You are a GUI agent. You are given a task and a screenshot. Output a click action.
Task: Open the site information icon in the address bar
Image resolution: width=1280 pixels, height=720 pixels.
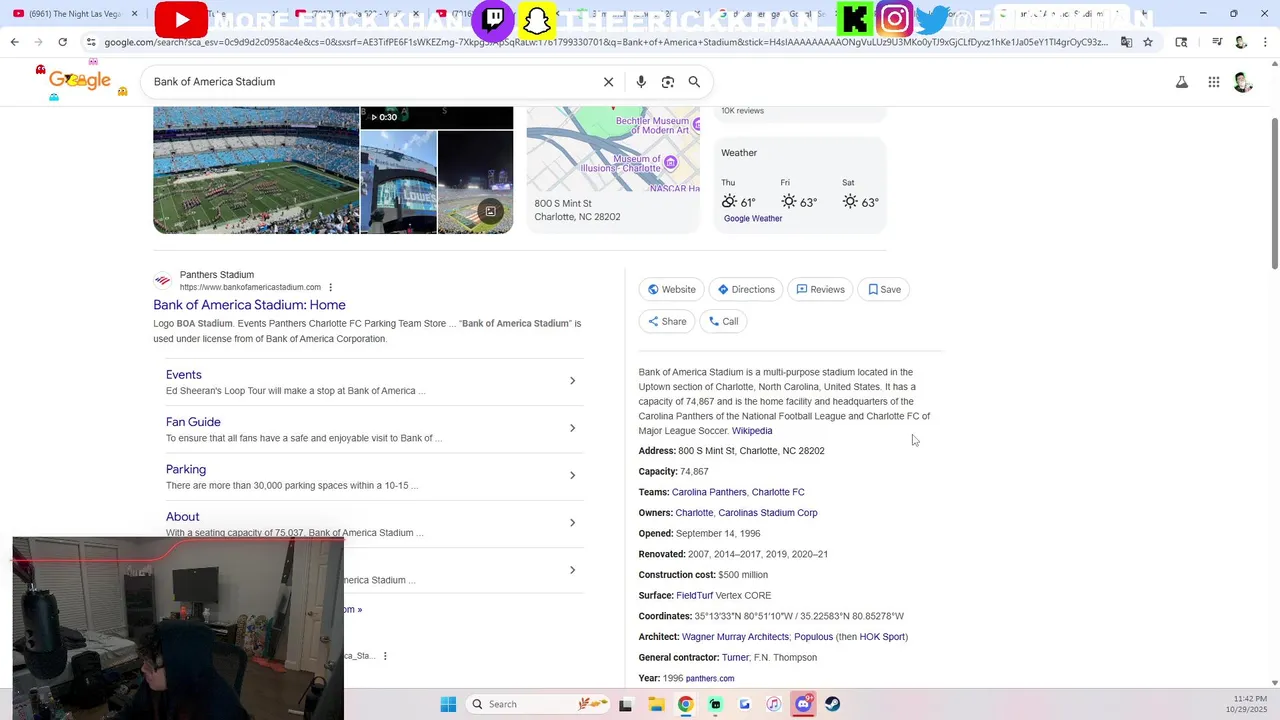click(x=91, y=42)
